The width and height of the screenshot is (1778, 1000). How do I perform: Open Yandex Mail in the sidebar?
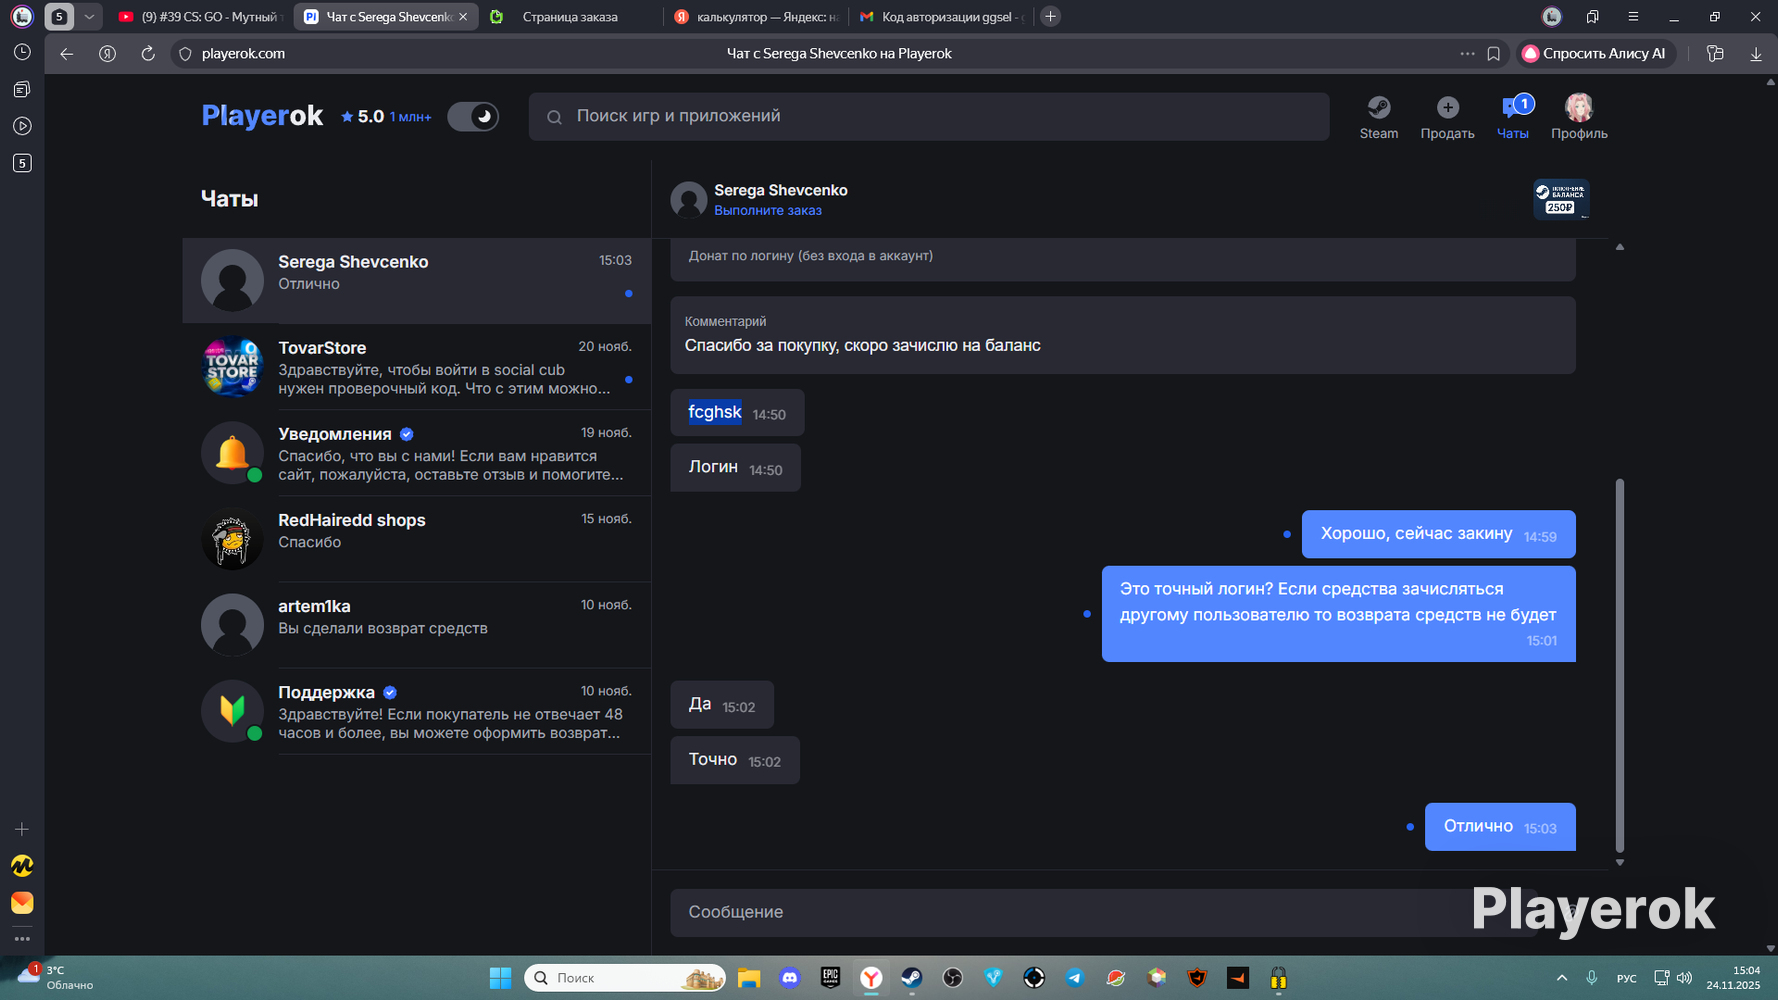click(x=22, y=903)
